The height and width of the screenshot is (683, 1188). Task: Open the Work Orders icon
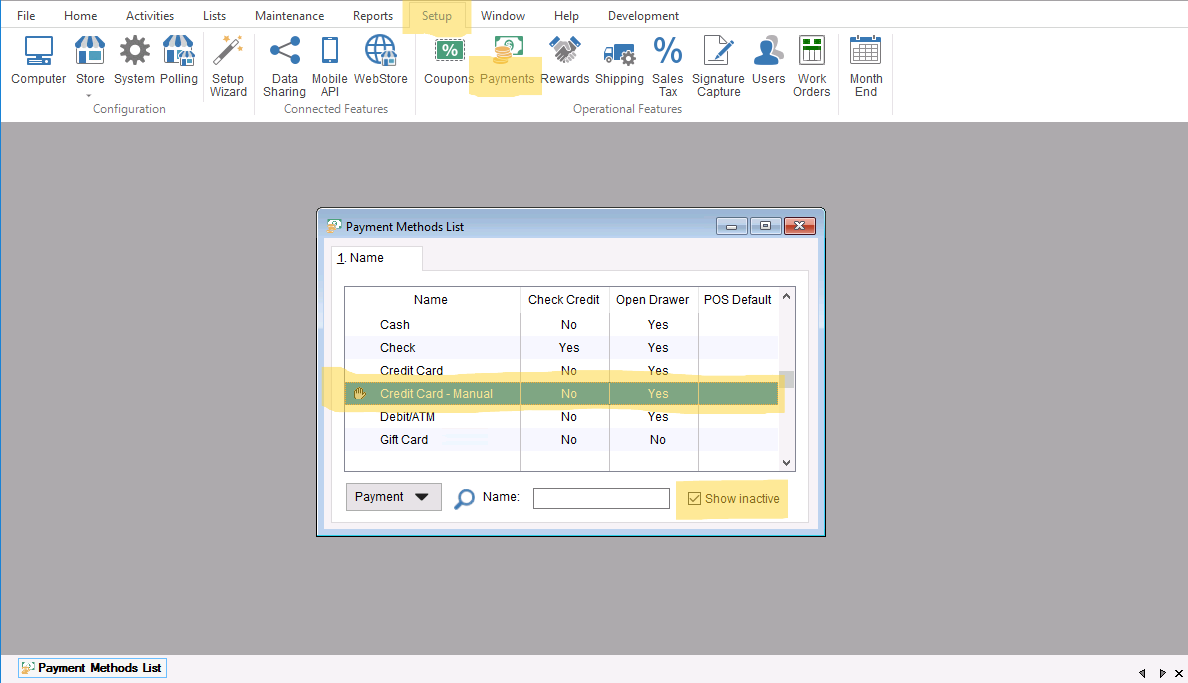[x=811, y=66]
